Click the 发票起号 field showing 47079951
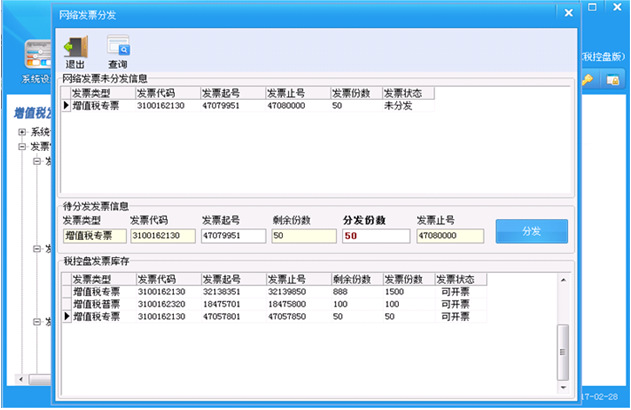631x410 pixels. (x=233, y=236)
